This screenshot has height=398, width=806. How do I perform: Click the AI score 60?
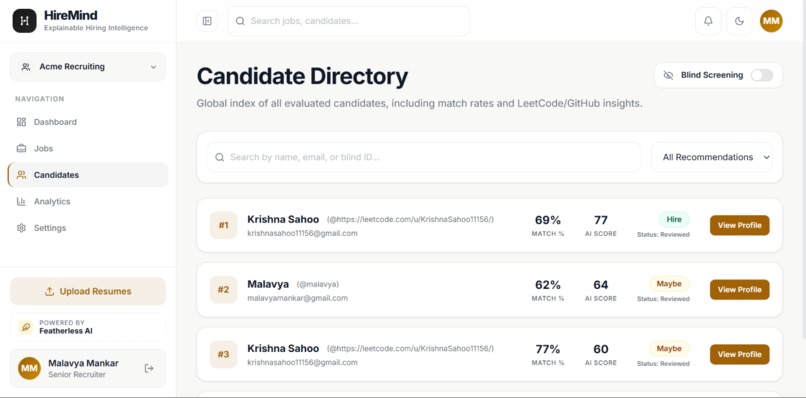click(x=600, y=350)
